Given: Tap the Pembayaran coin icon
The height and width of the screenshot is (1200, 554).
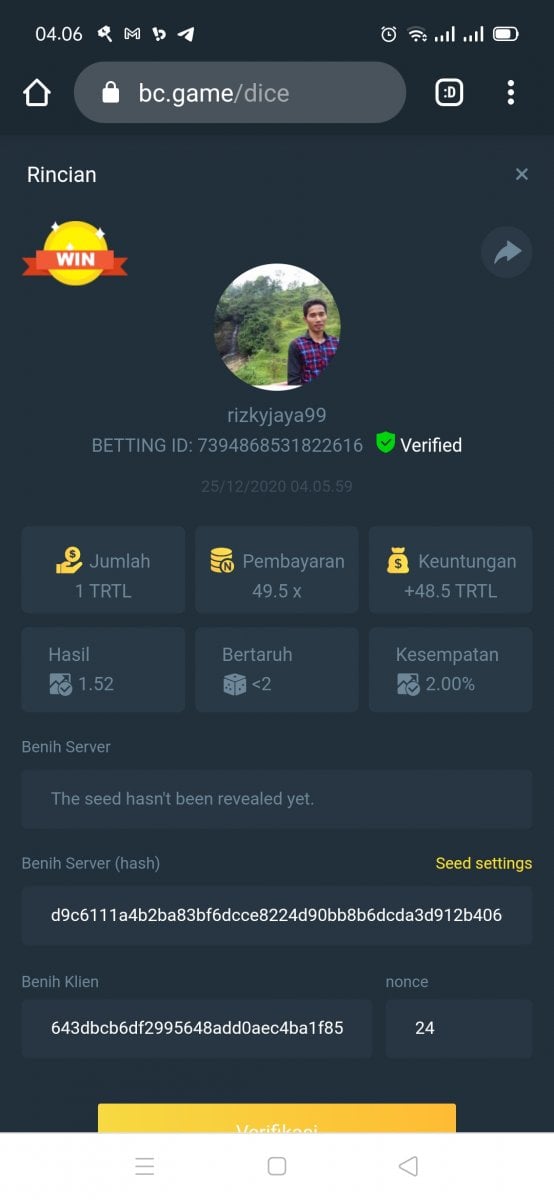Looking at the screenshot, I should tap(222, 561).
